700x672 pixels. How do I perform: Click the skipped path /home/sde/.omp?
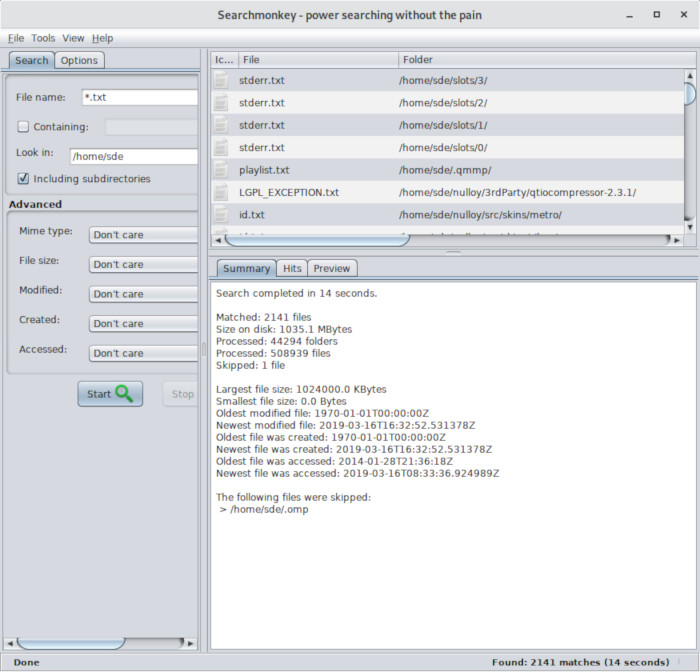269,509
